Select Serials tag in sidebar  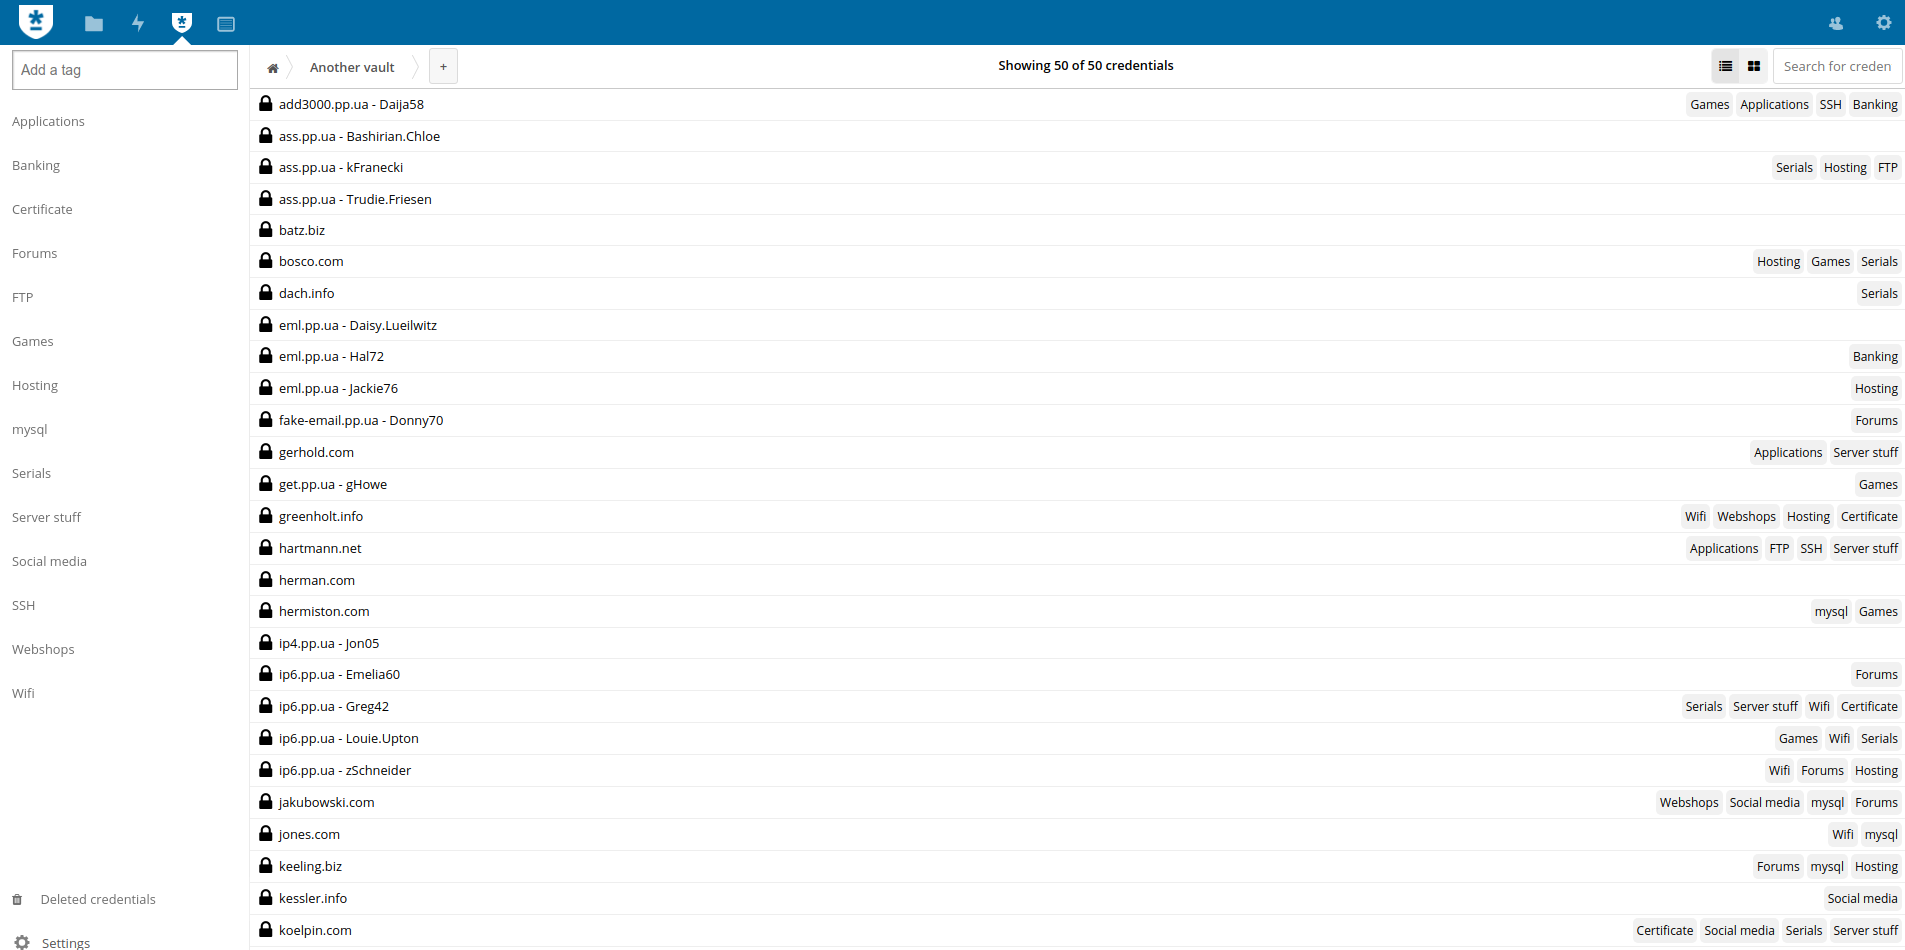pos(31,473)
